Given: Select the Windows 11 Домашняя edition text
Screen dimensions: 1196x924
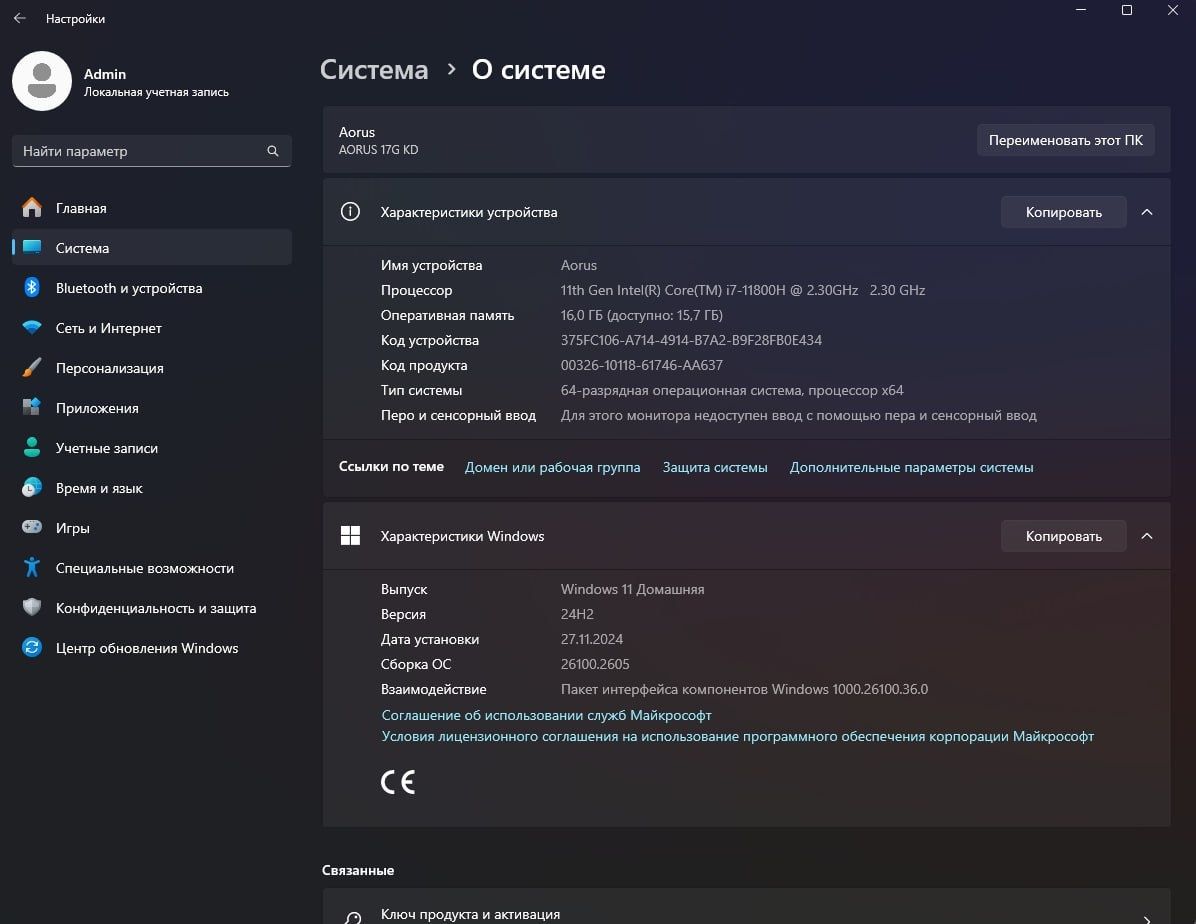Looking at the screenshot, I should click(x=632, y=589).
